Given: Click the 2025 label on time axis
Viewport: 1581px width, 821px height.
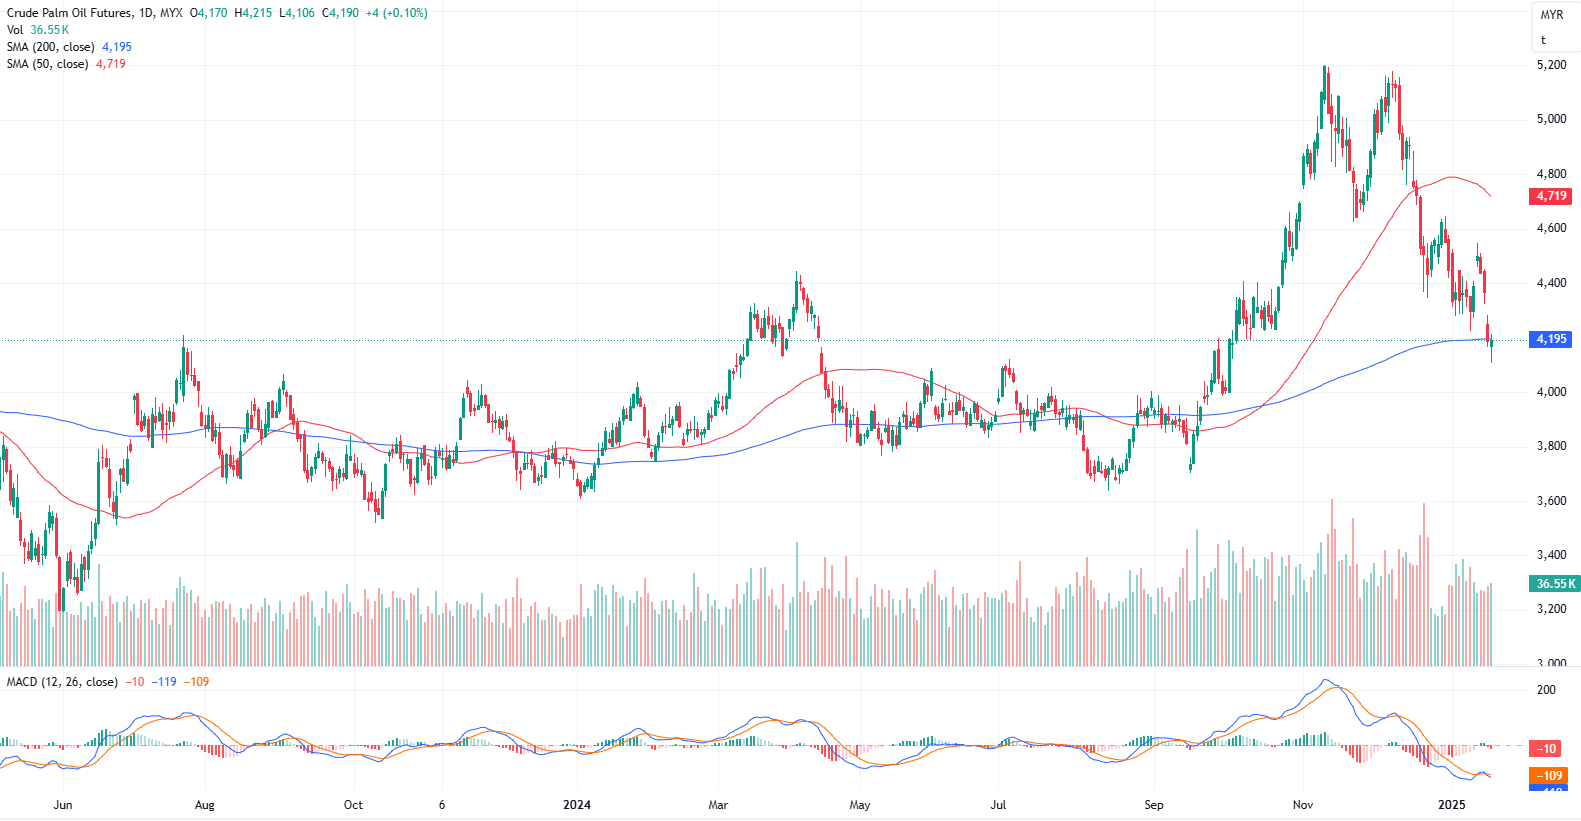Looking at the screenshot, I should pos(1451,805).
